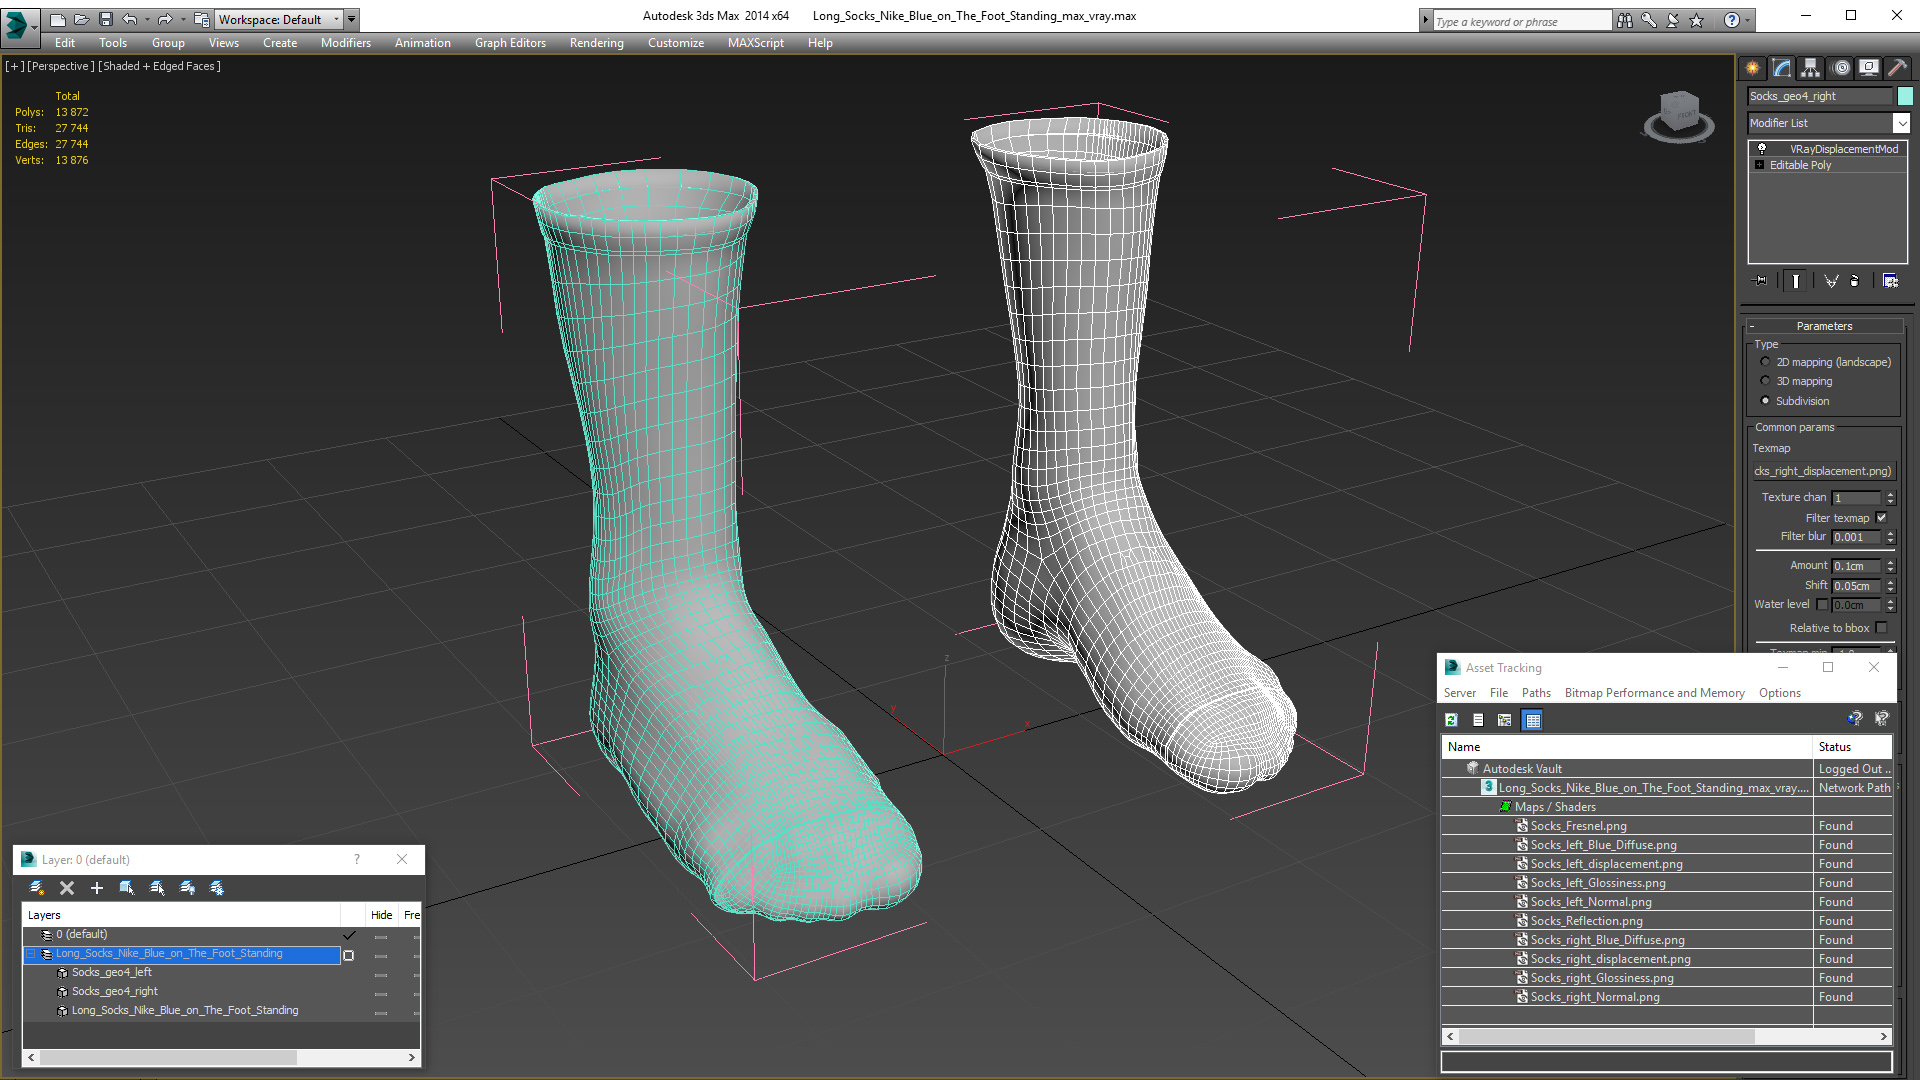
Task: Select 2D mapping (landscape) radio button
Action: point(1765,362)
